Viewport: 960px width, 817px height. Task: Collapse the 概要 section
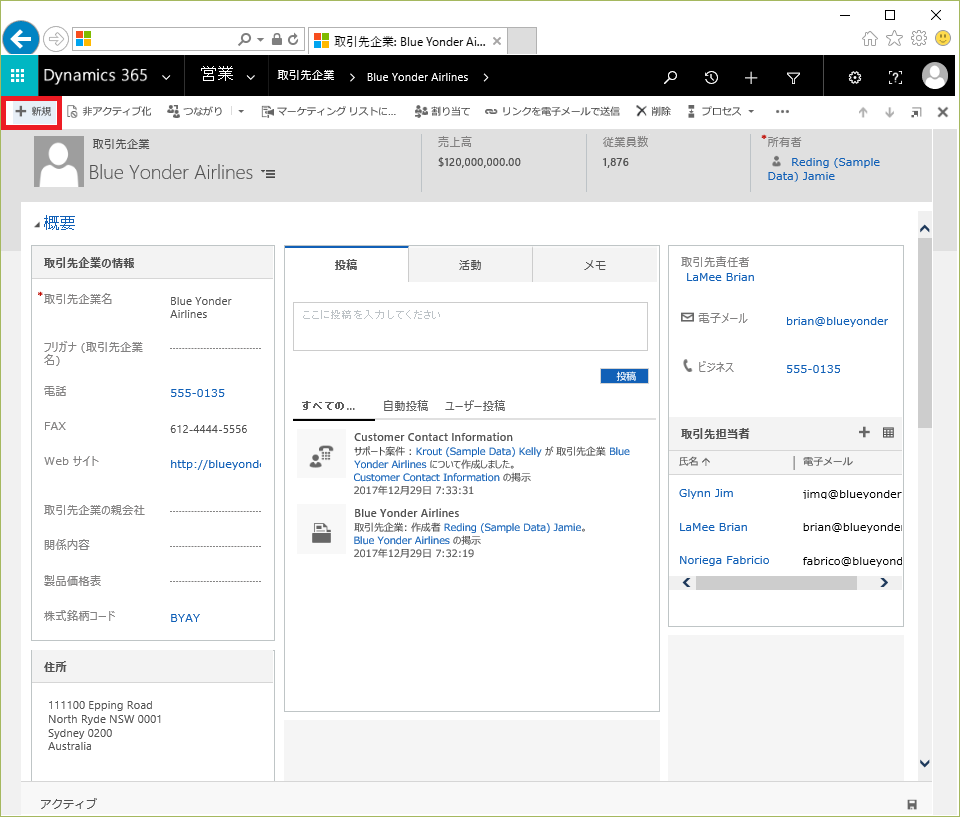point(37,225)
